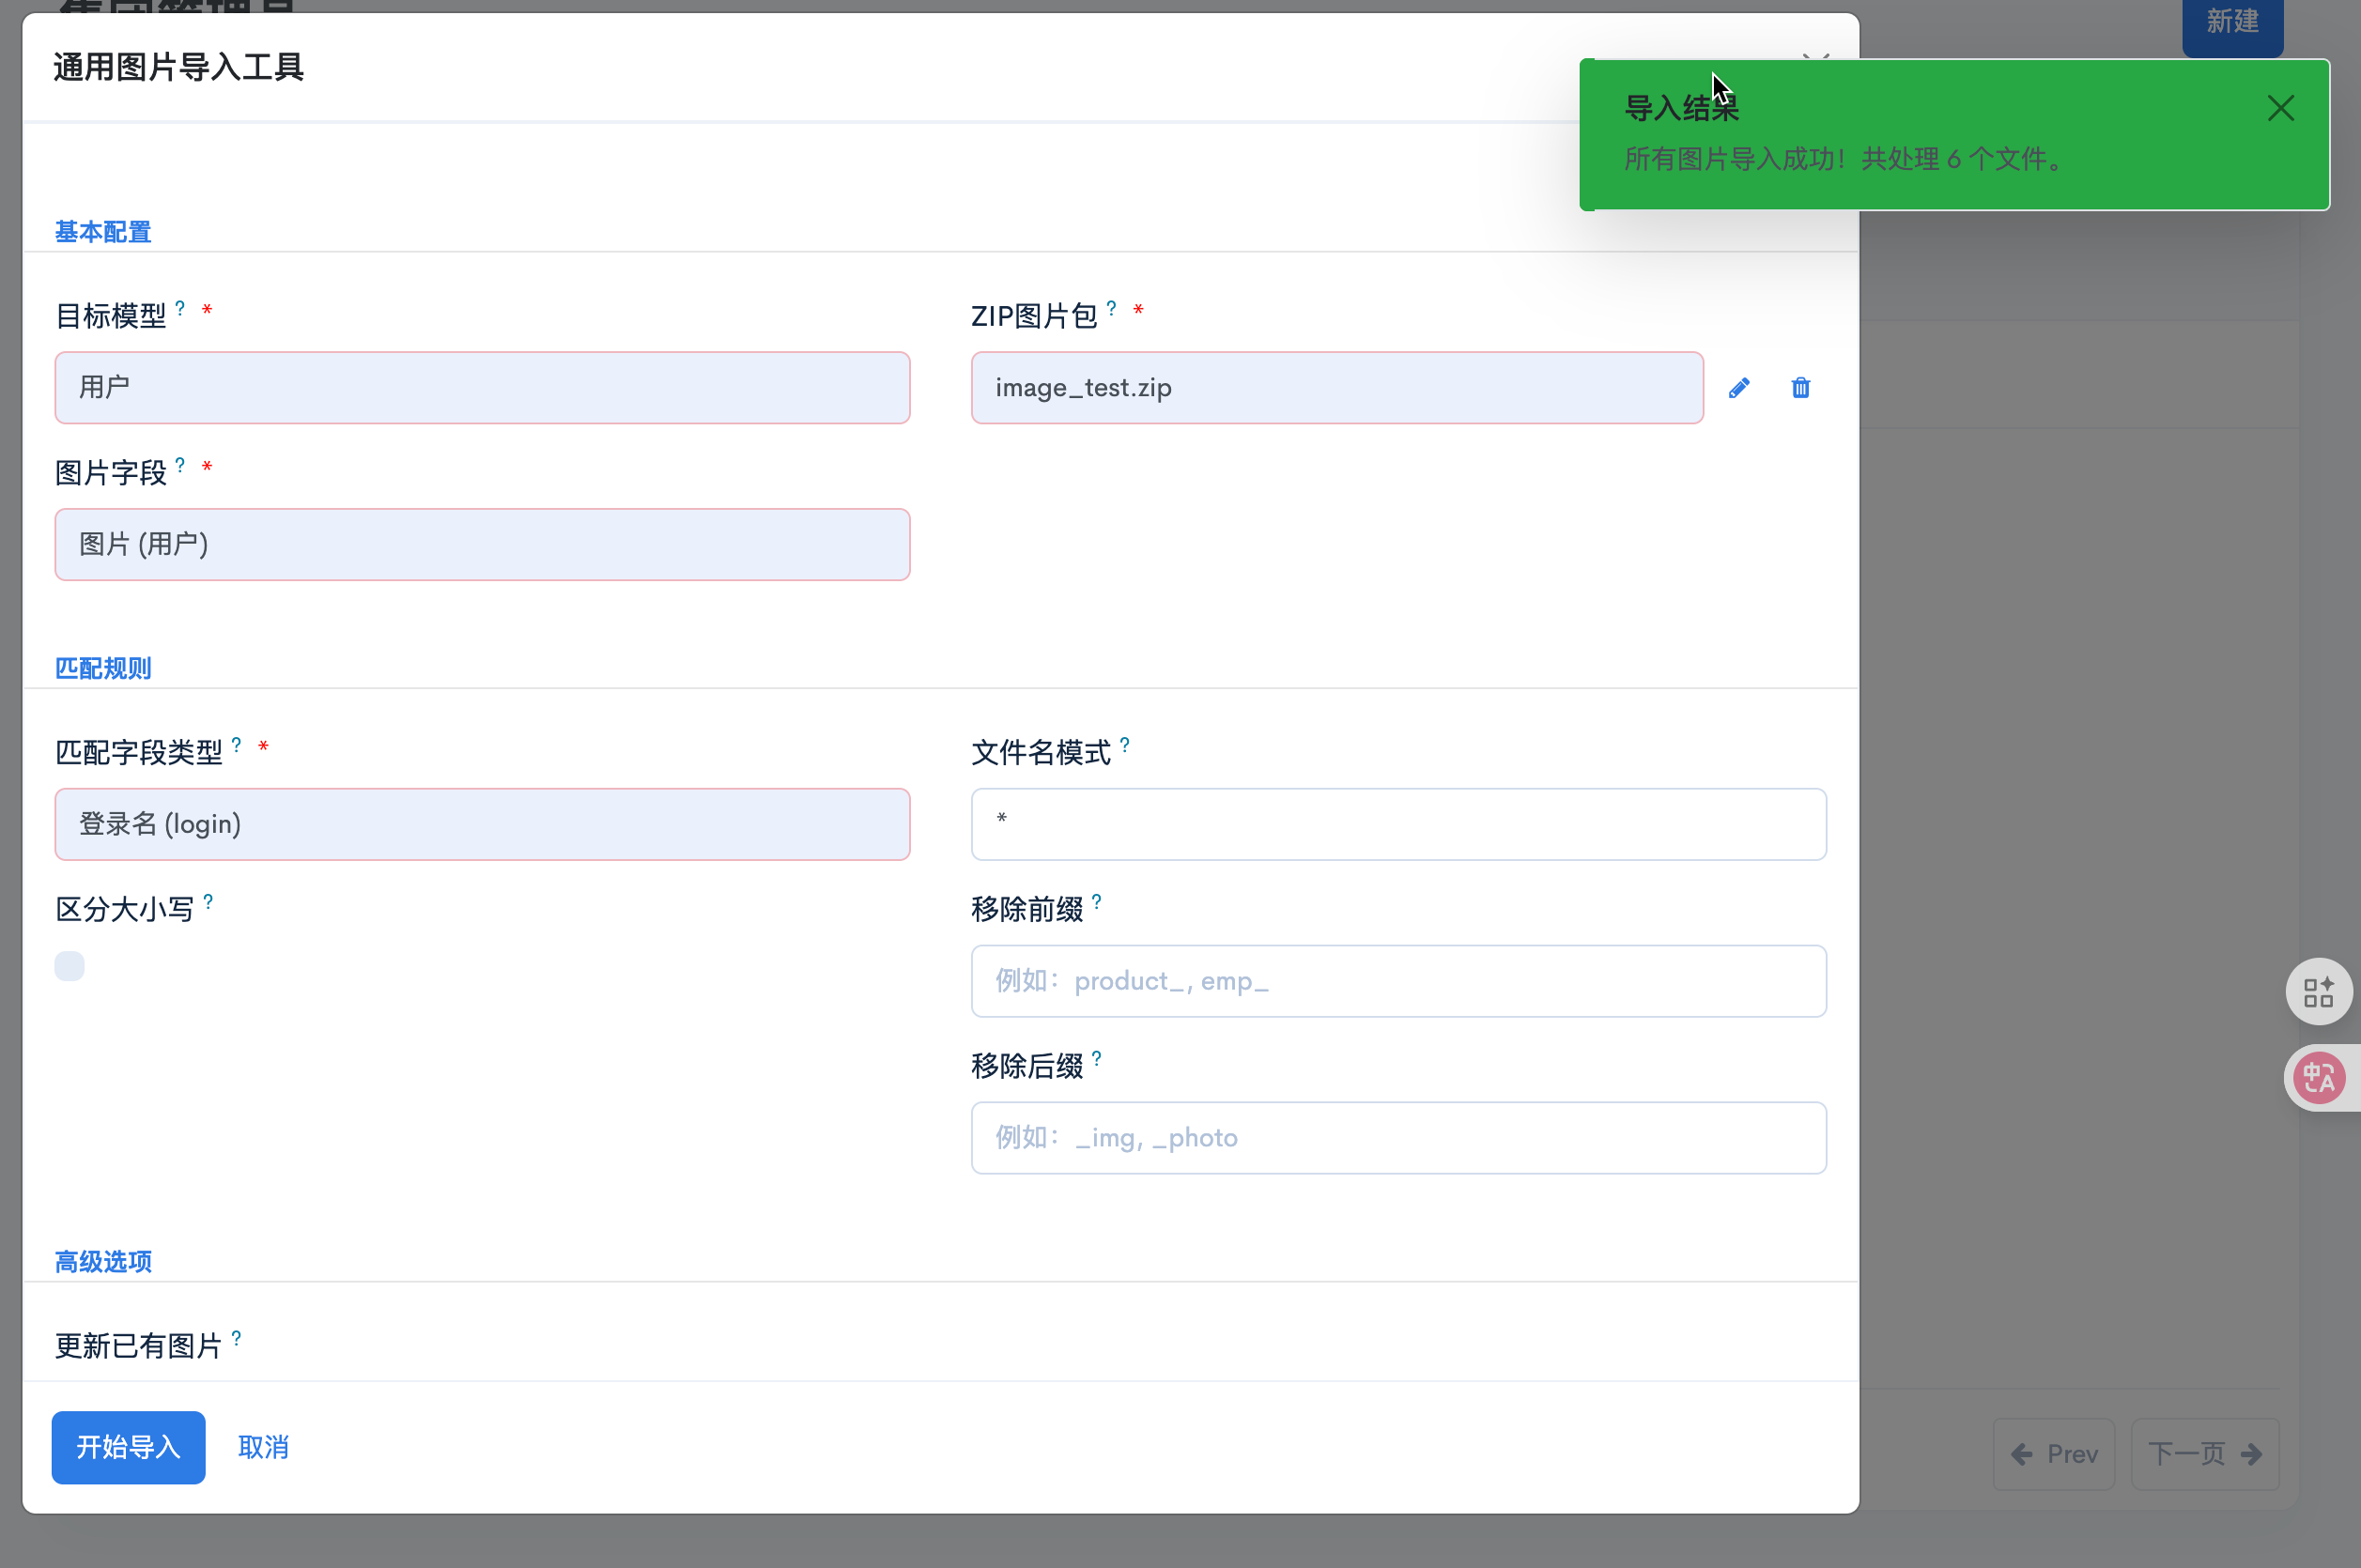This screenshot has height=1568, width=2361.
Task: Click help icon next to 移除前缀
Action: pos(1097,902)
